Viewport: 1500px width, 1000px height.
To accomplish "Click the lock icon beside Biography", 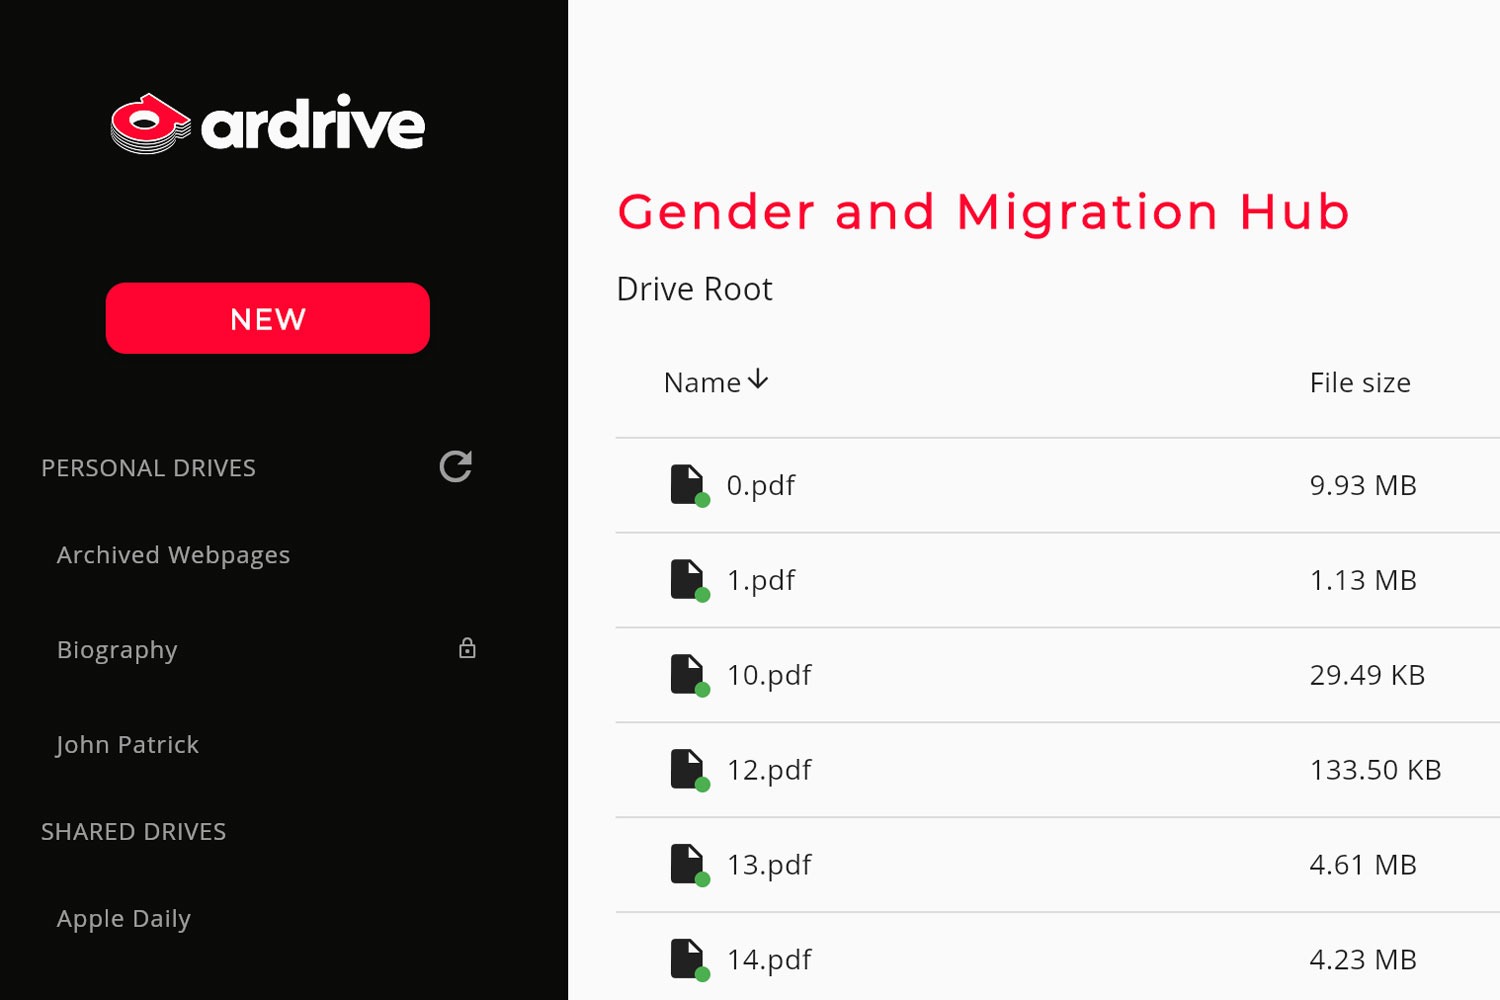I will point(467,648).
